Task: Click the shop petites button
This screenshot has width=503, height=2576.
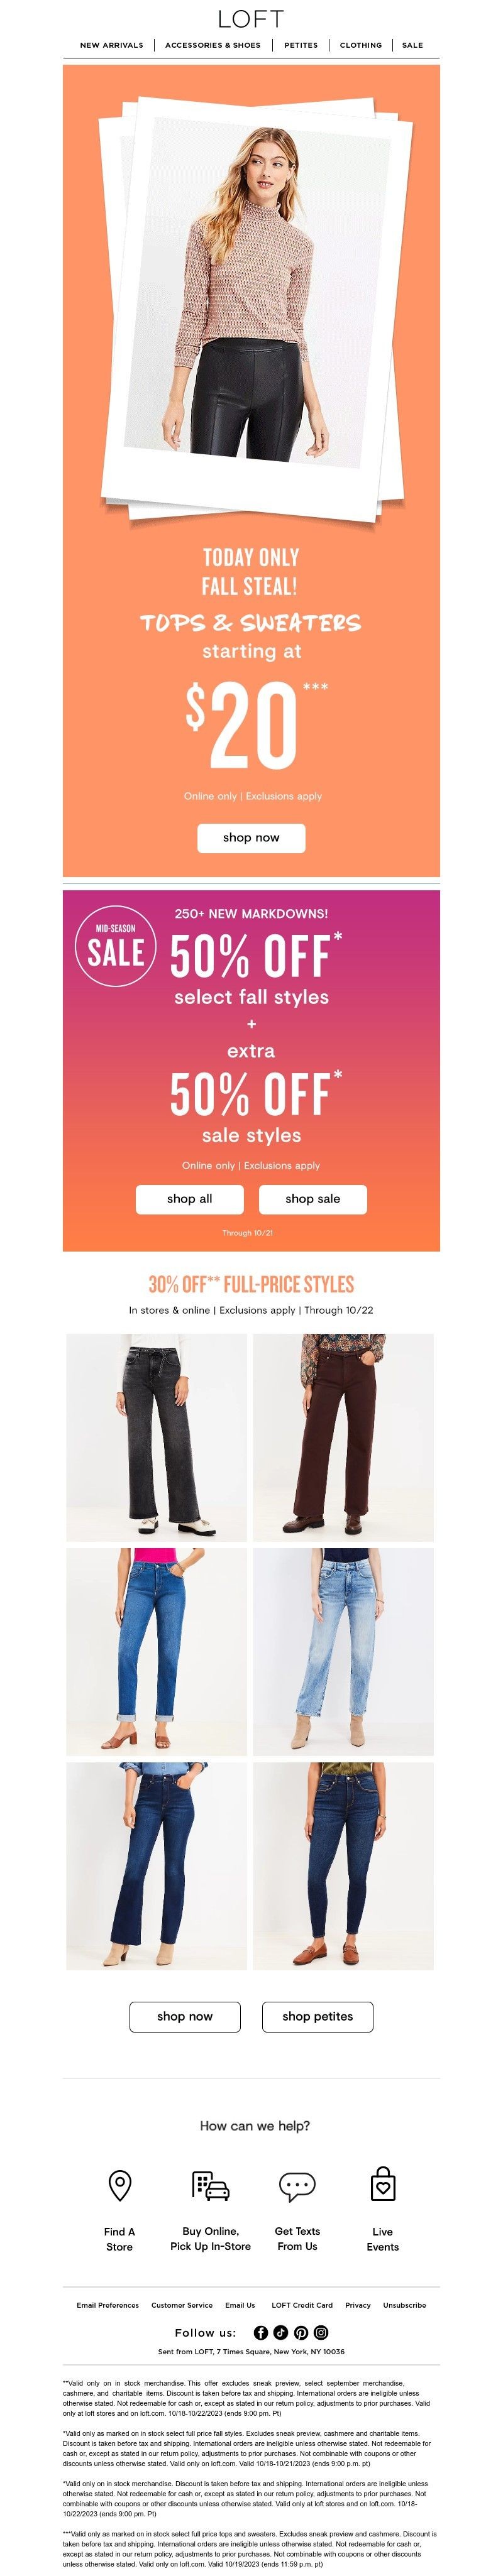Action: pyautogui.click(x=317, y=2016)
